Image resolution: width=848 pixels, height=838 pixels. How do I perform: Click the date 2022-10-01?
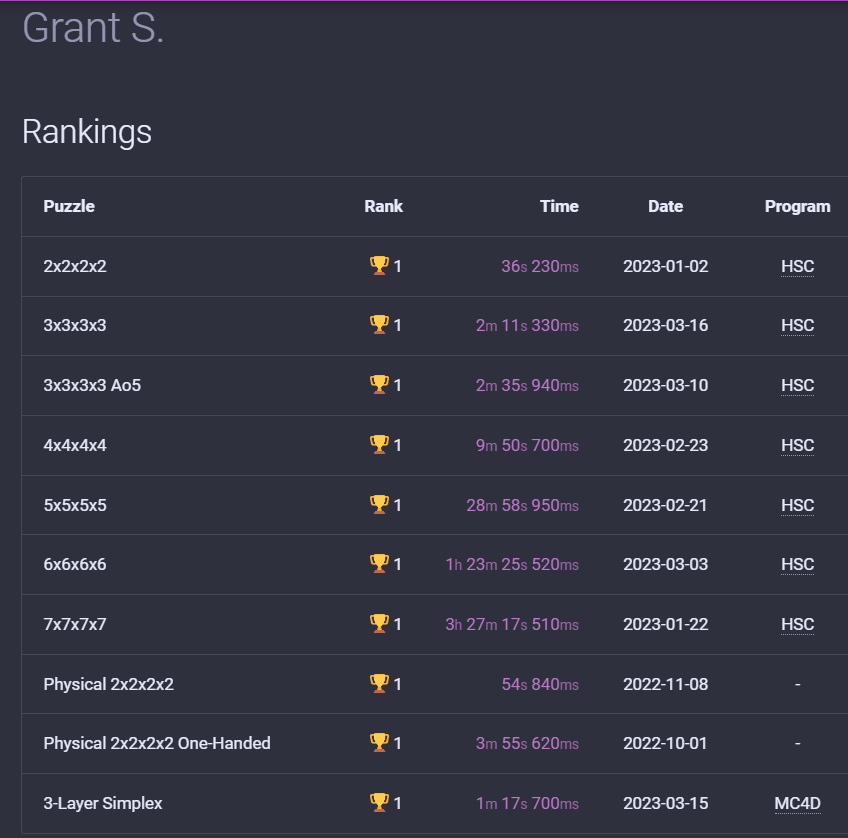(x=665, y=743)
